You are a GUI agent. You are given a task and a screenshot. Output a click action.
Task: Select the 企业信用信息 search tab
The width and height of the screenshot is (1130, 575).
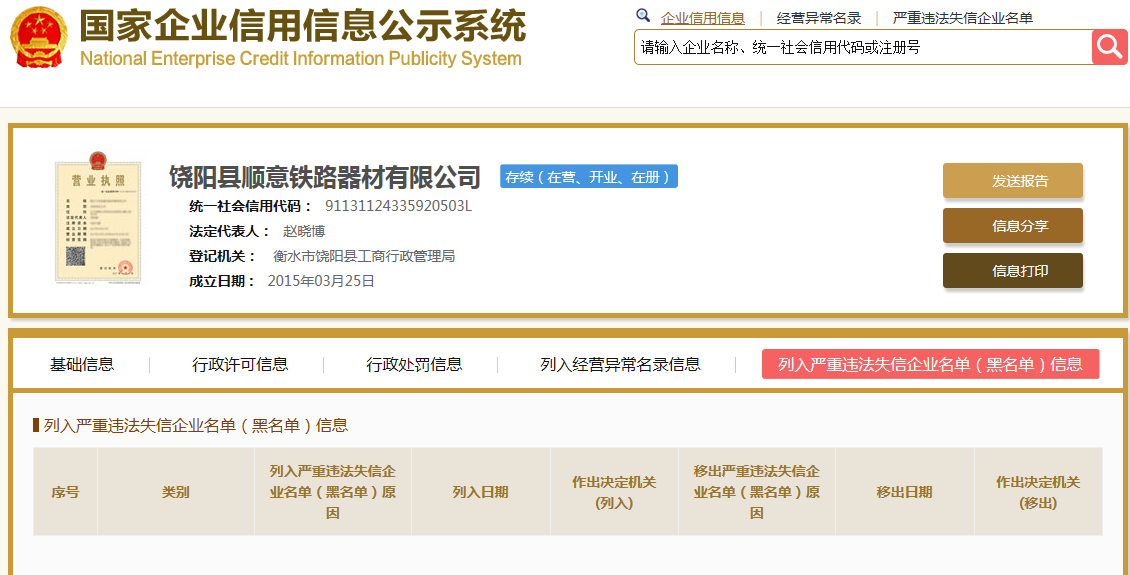[703, 18]
